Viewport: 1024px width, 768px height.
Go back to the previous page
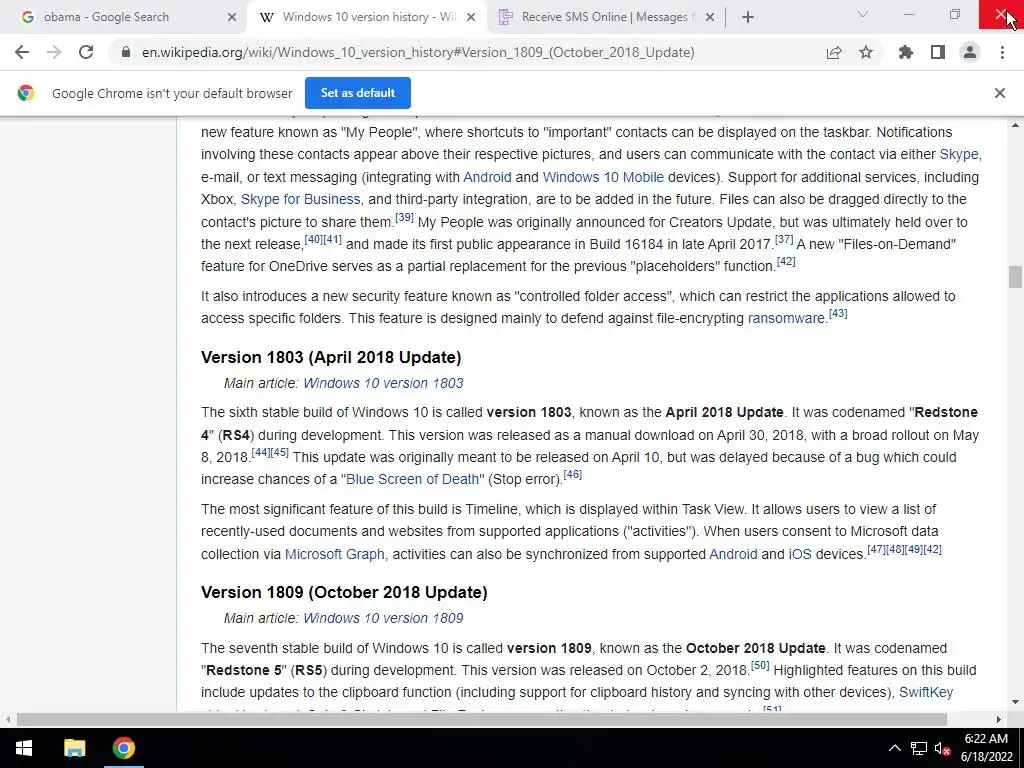tap(22, 52)
